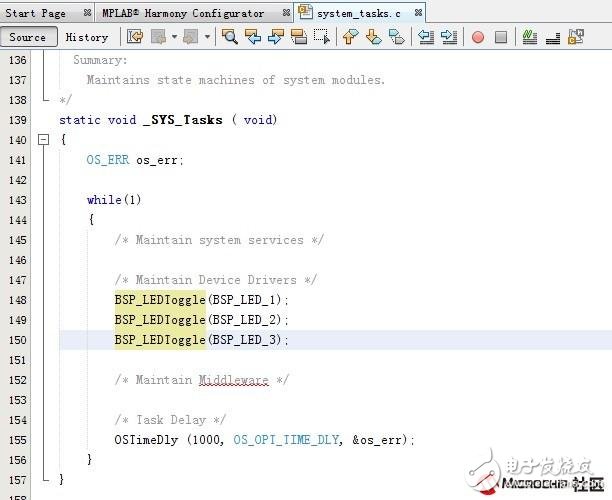Click the Find Selection magnifier icon
Viewport: 612px width, 500px height.
230,37
